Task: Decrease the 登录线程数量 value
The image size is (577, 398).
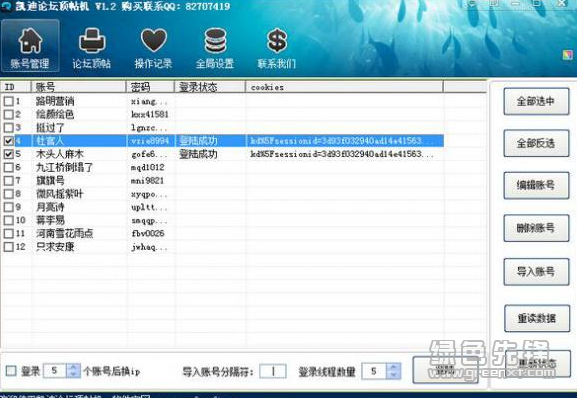Action: [x=394, y=375]
